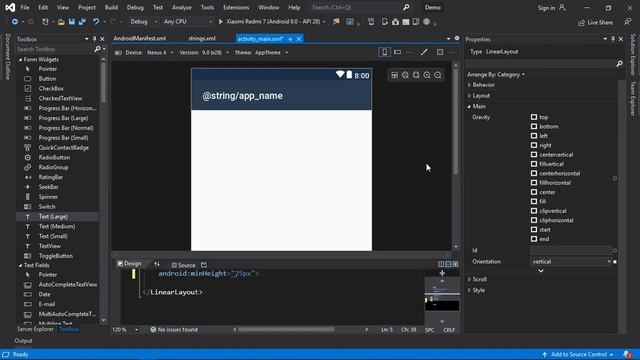Click the Open File folder icon
The height and width of the screenshot is (360, 640).
coord(61,22)
